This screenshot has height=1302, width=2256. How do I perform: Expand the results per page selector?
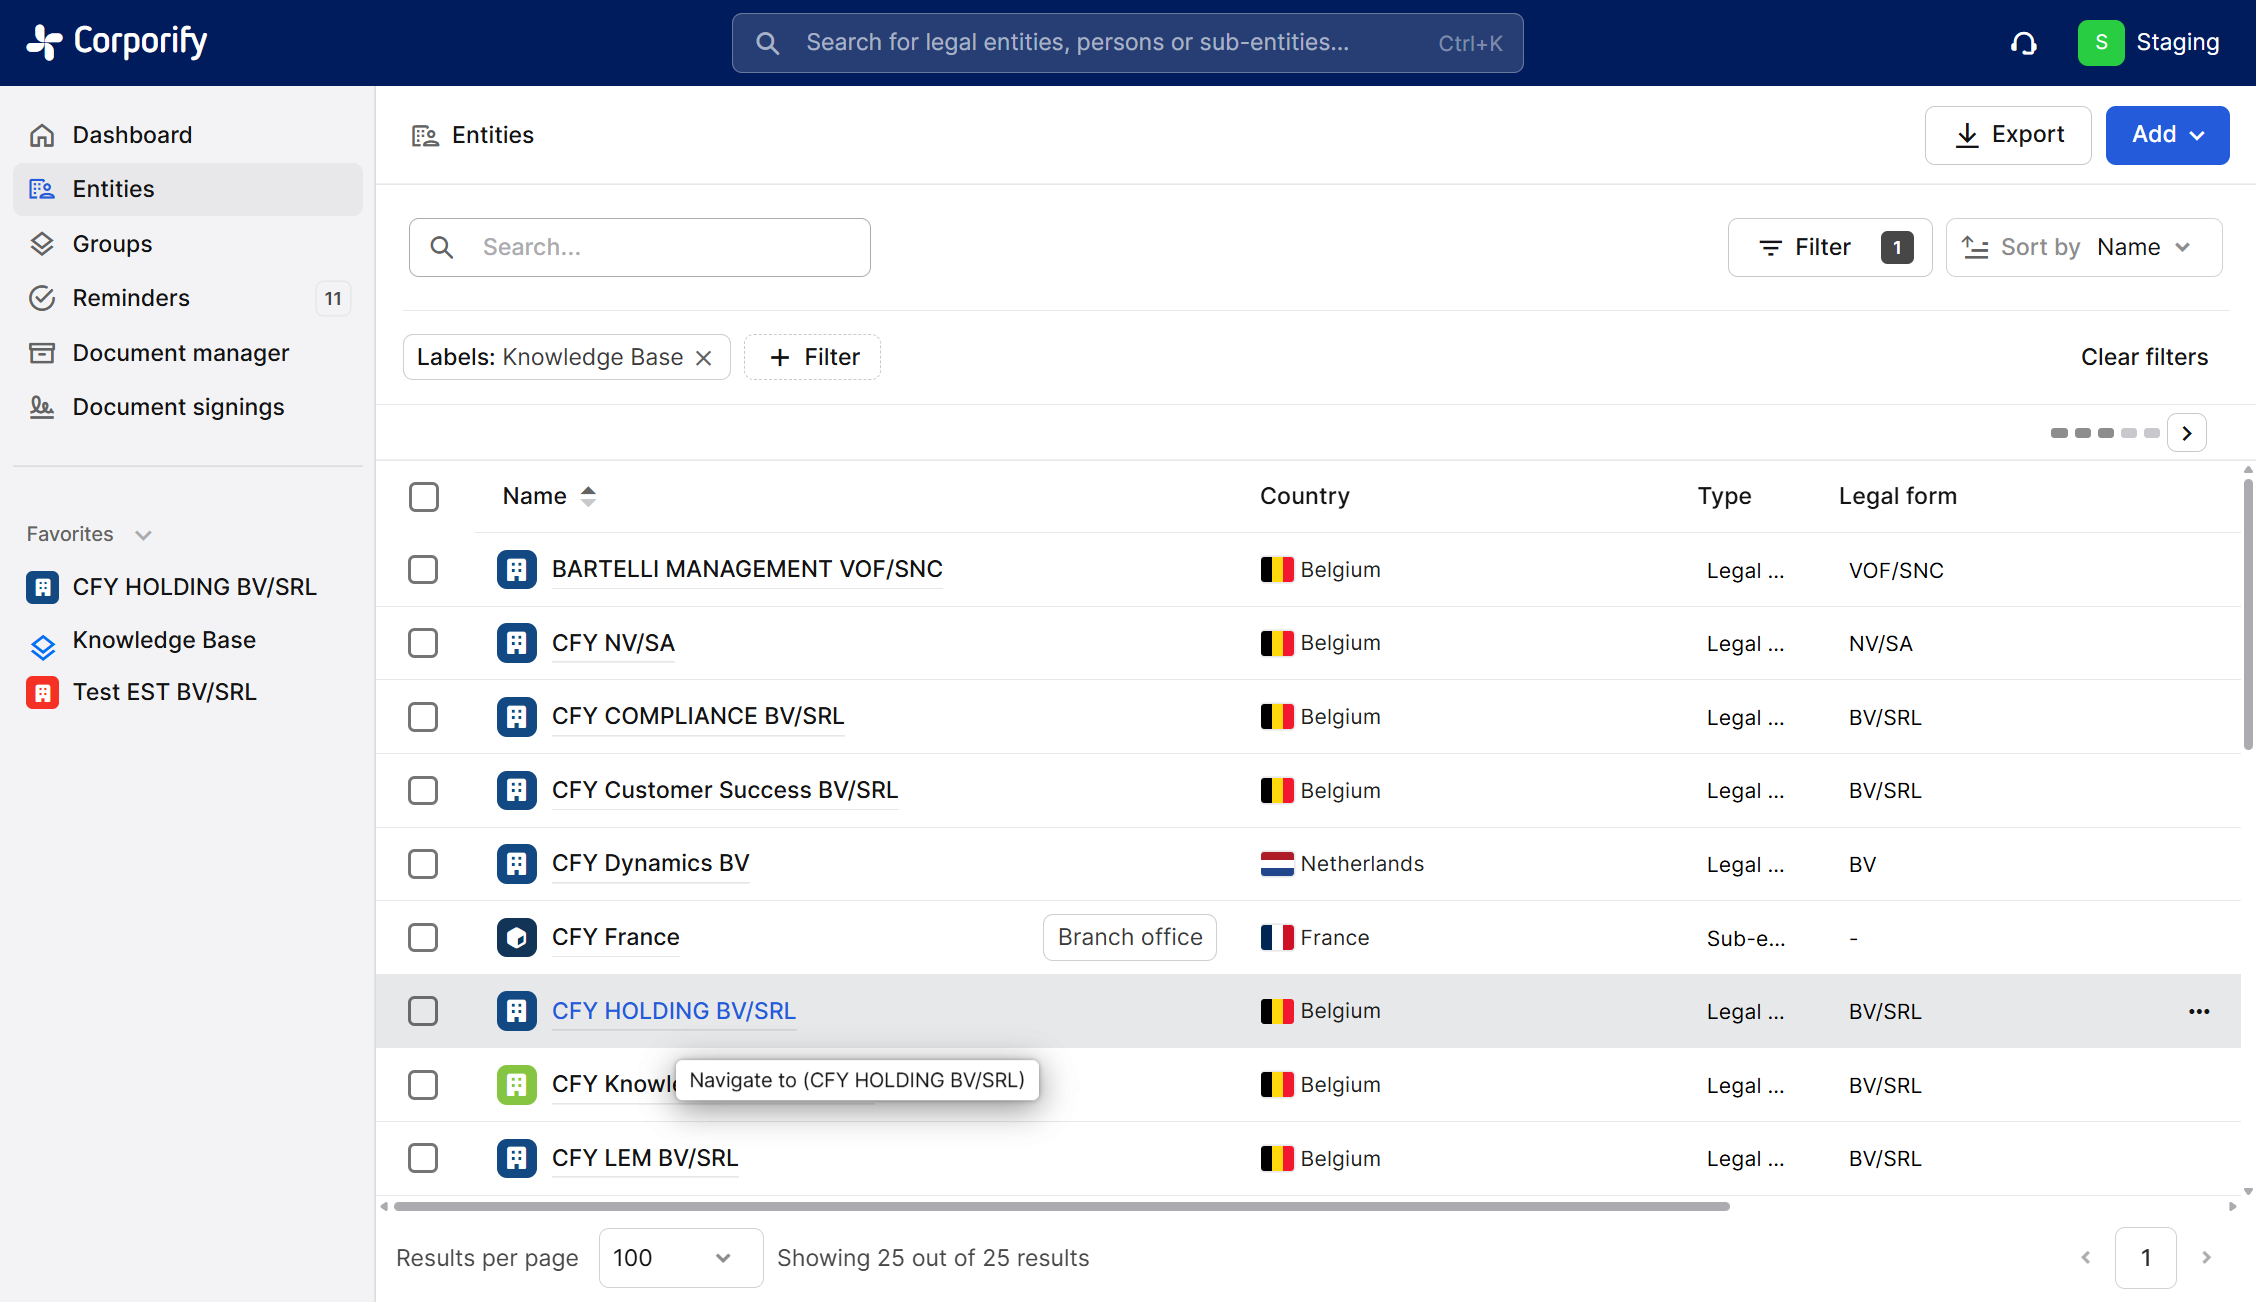tap(680, 1258)
